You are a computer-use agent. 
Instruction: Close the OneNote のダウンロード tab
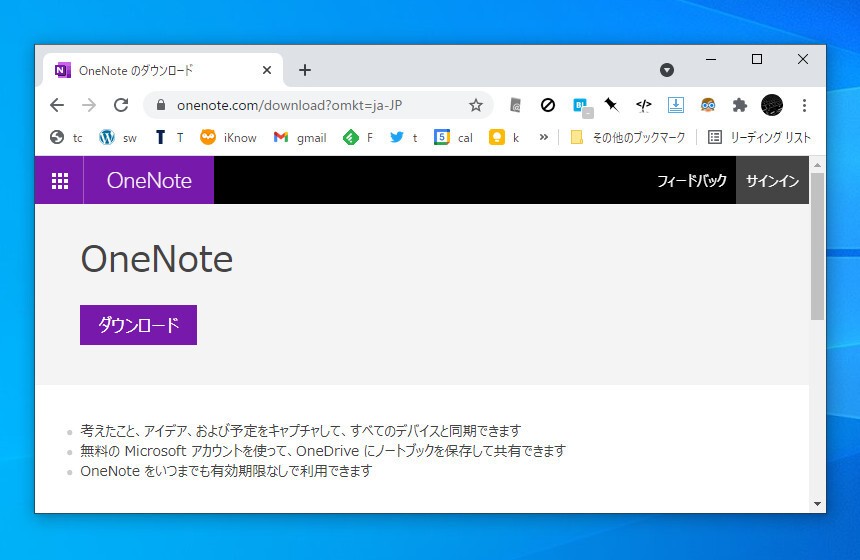(267, 70)
